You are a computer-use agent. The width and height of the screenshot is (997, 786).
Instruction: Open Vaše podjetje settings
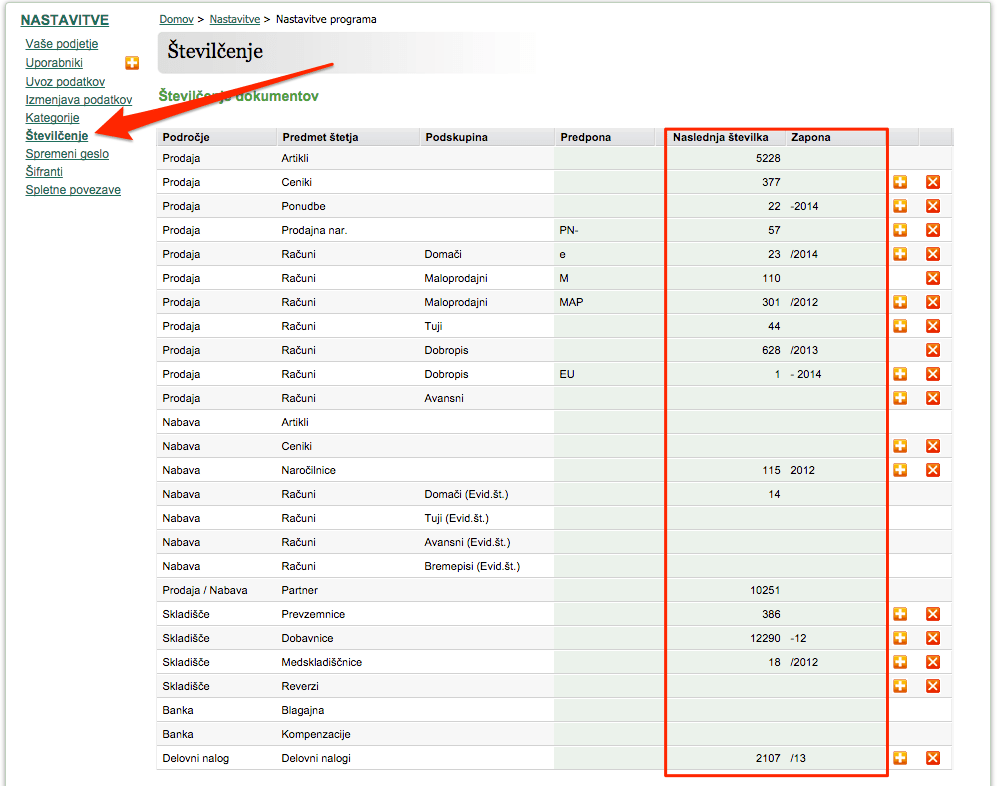(62, 44)
